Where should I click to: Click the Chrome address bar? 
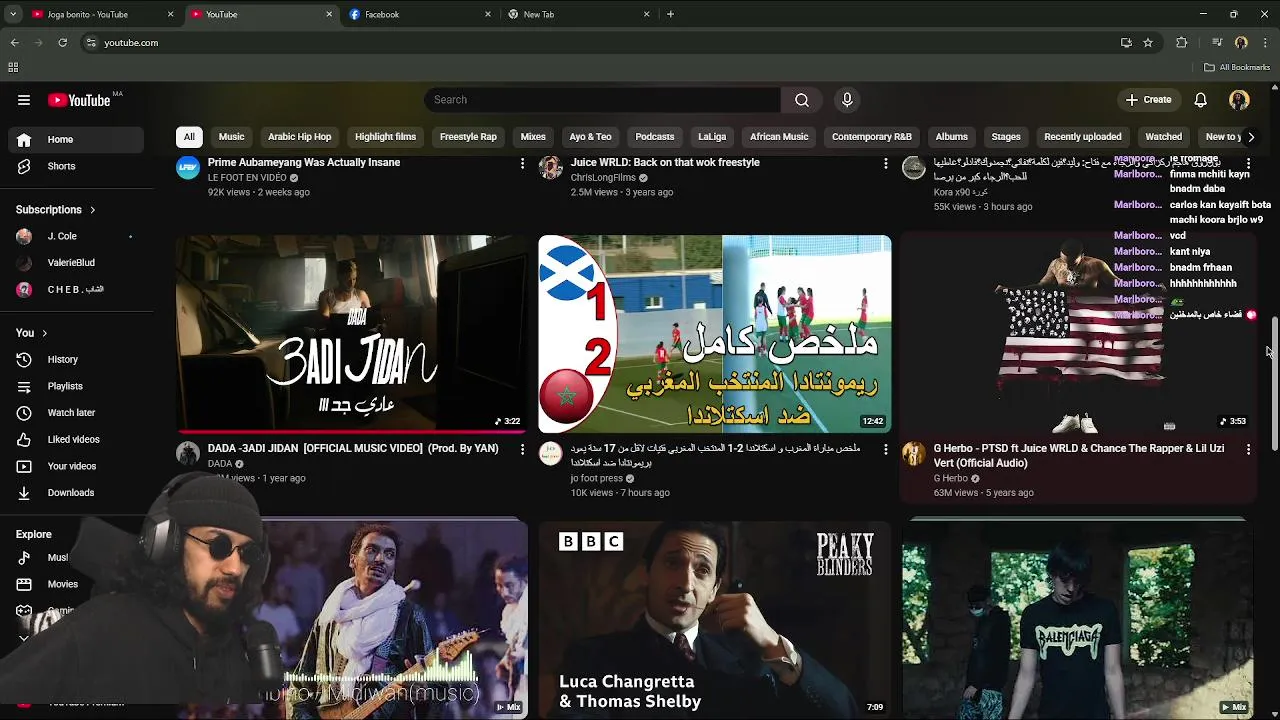click(x=600, y=43)
